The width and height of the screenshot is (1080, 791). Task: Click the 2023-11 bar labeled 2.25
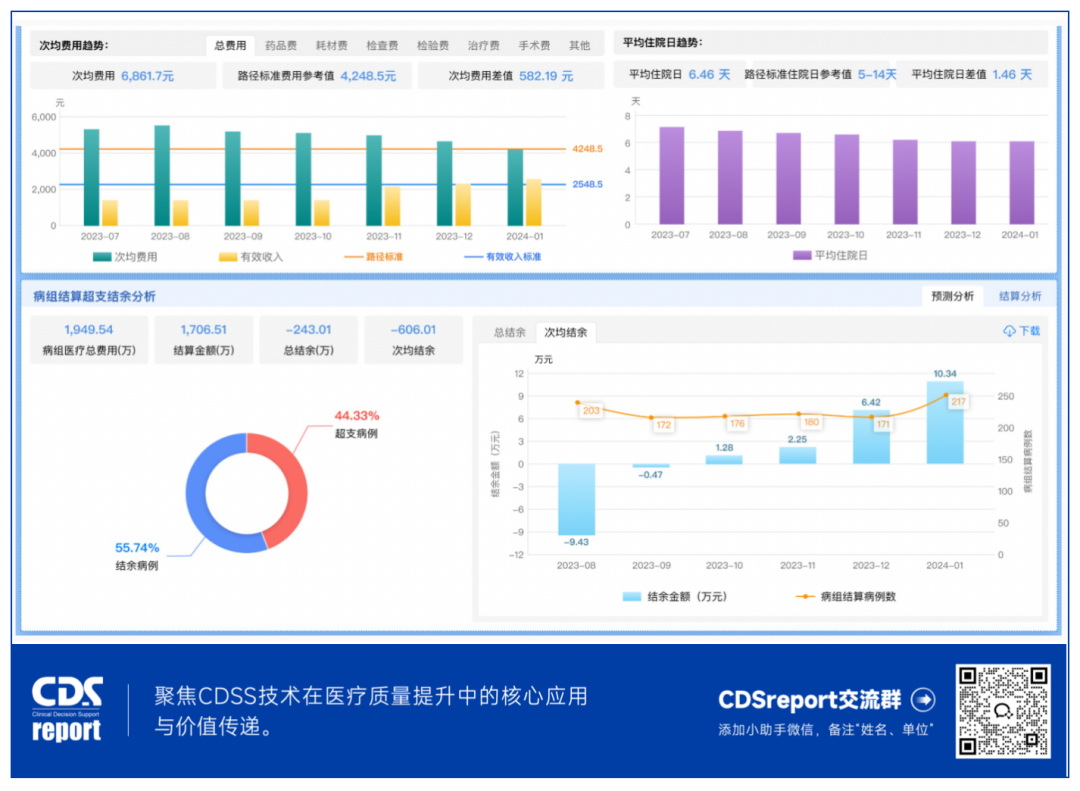click(798, 455)
